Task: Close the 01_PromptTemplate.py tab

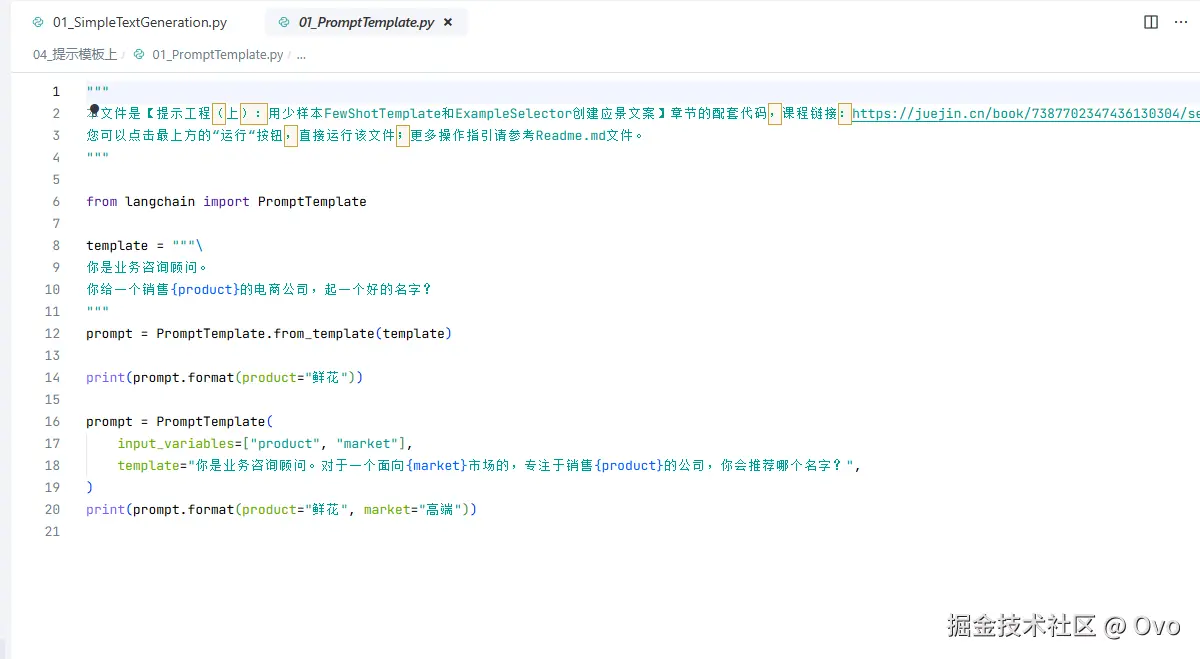Action: [x=448, y=22]
